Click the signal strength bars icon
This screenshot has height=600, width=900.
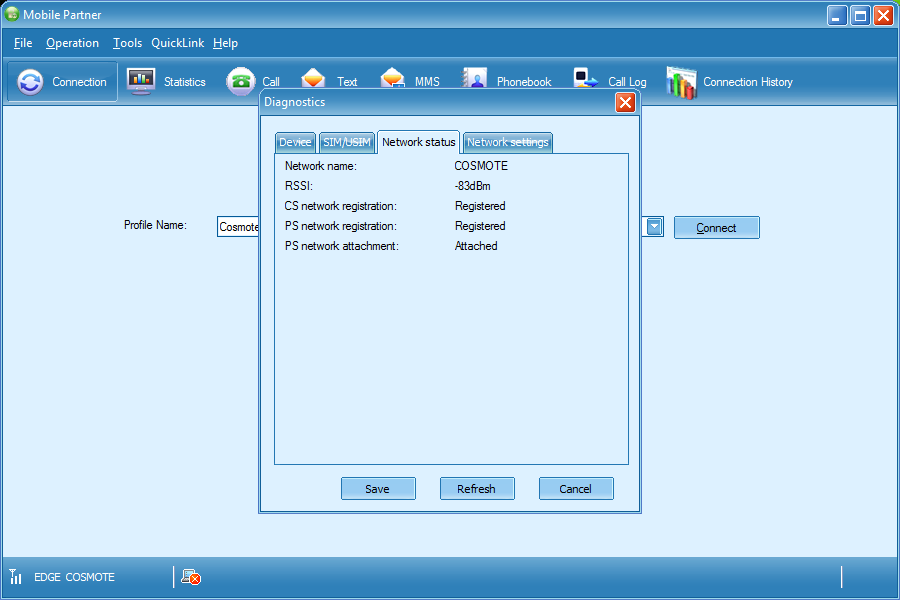tap(15, 576)
